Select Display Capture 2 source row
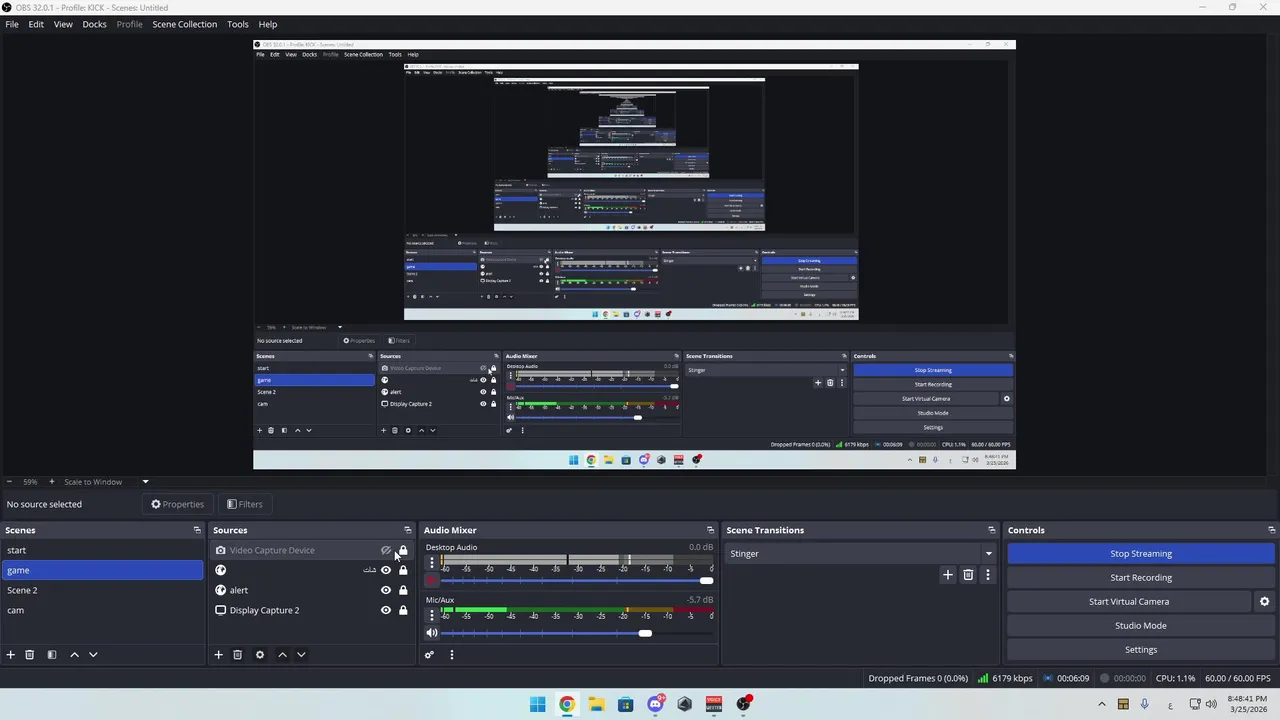 click(312, 610)
